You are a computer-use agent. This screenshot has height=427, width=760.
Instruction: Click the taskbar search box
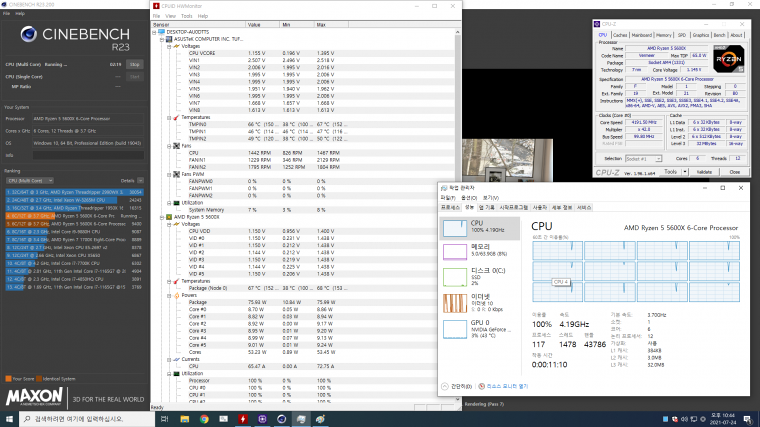point(86,419)
